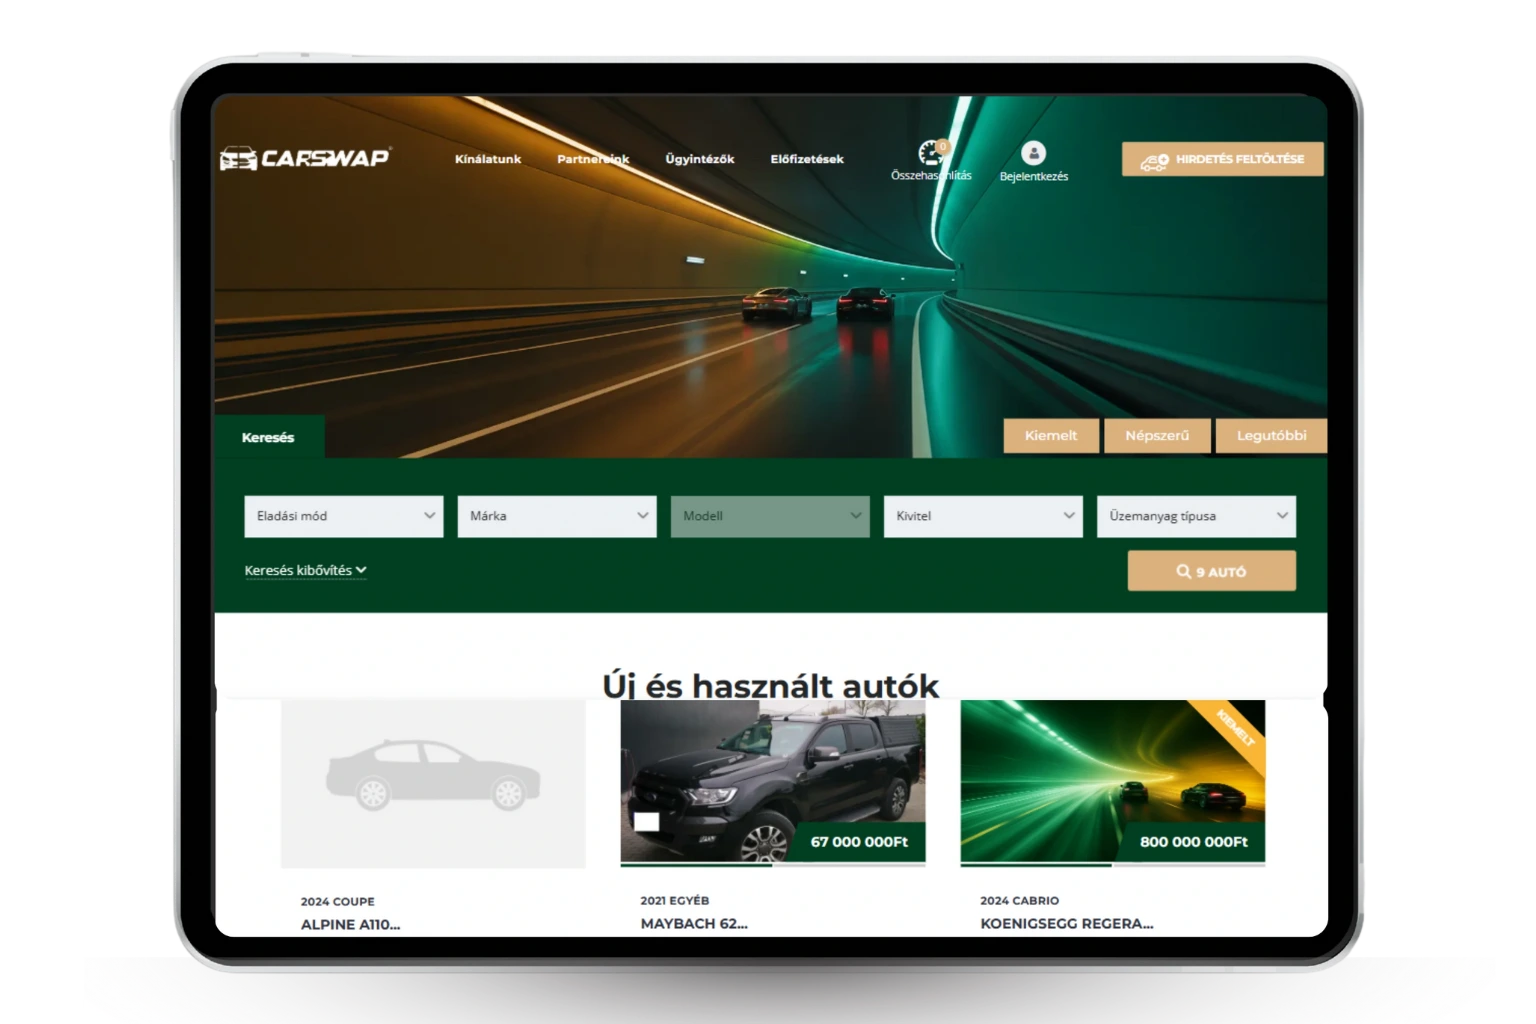Image resolution: width=1536 pixels, height=1024 pixels.
Task: Switch to the Kiemelt tab
Action: (x=1050, y=436)
